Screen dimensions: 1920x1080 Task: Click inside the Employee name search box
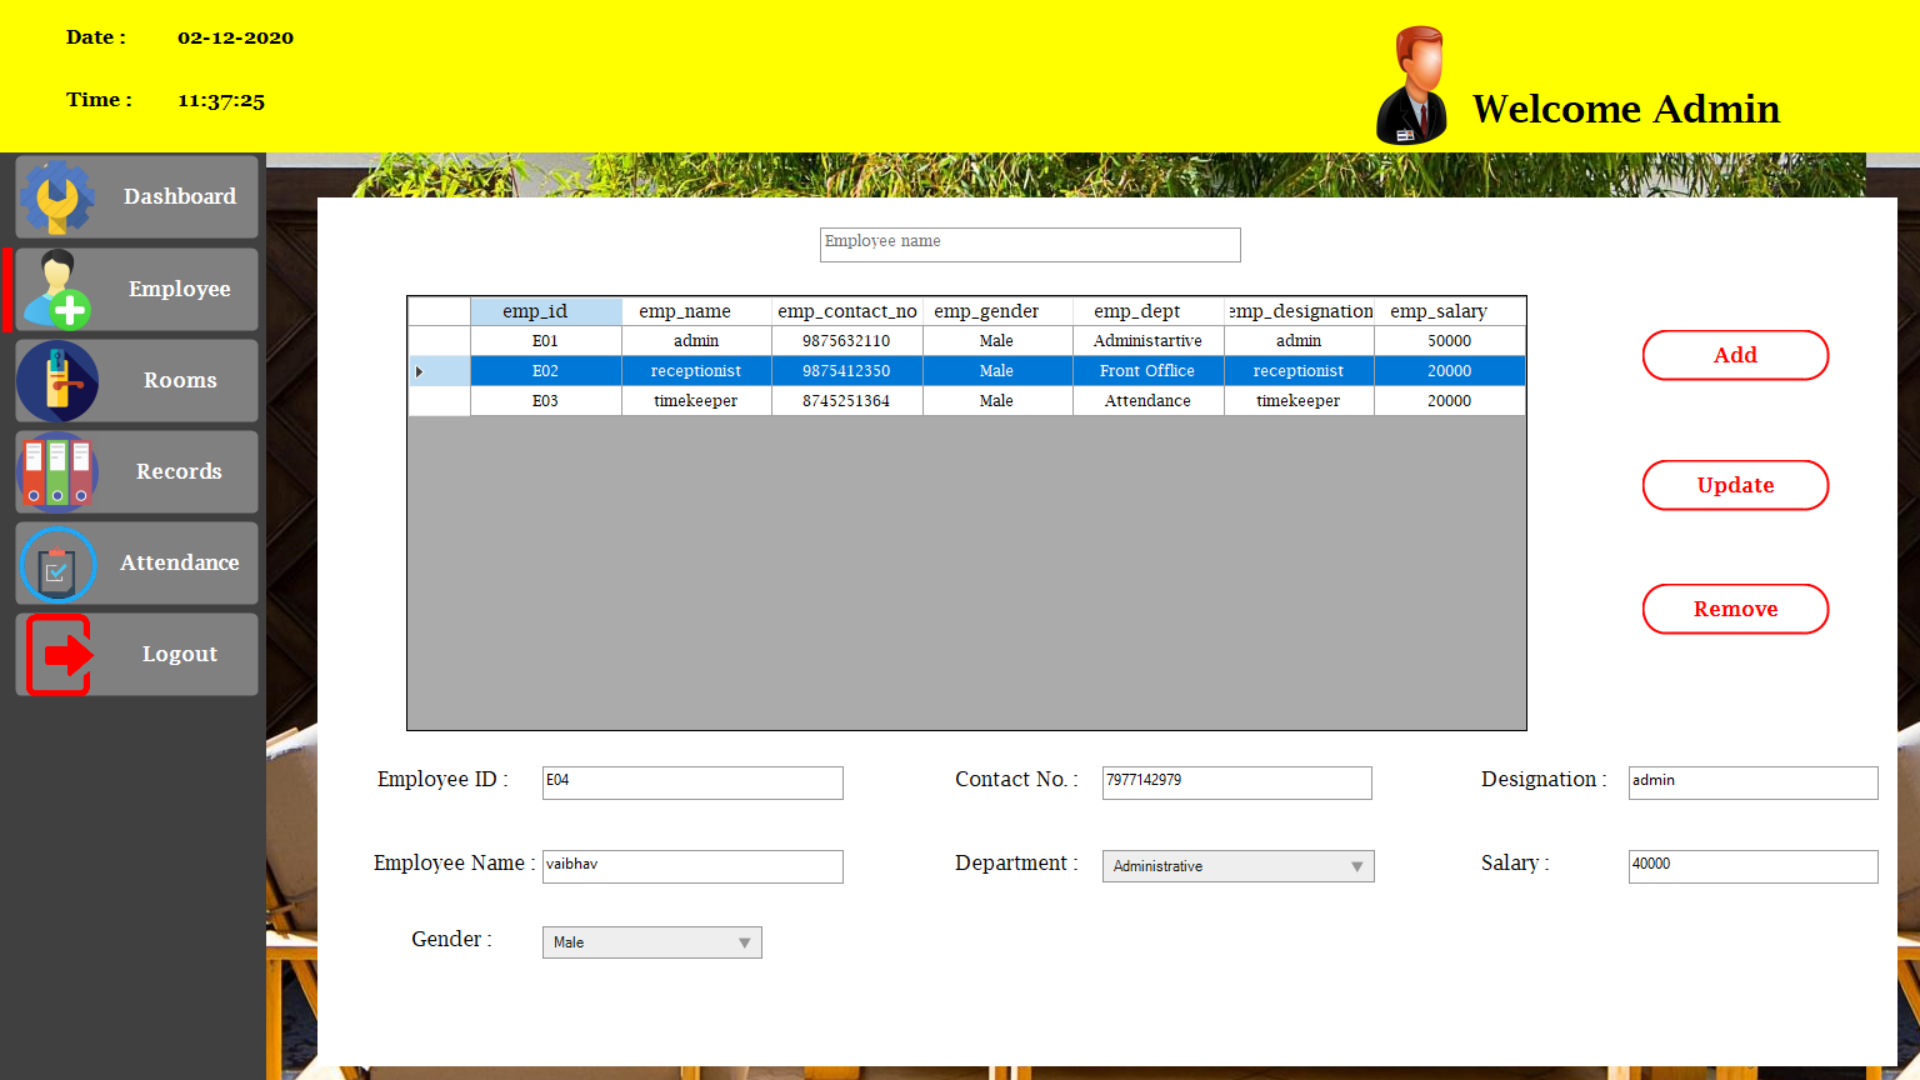[1029, 245]
